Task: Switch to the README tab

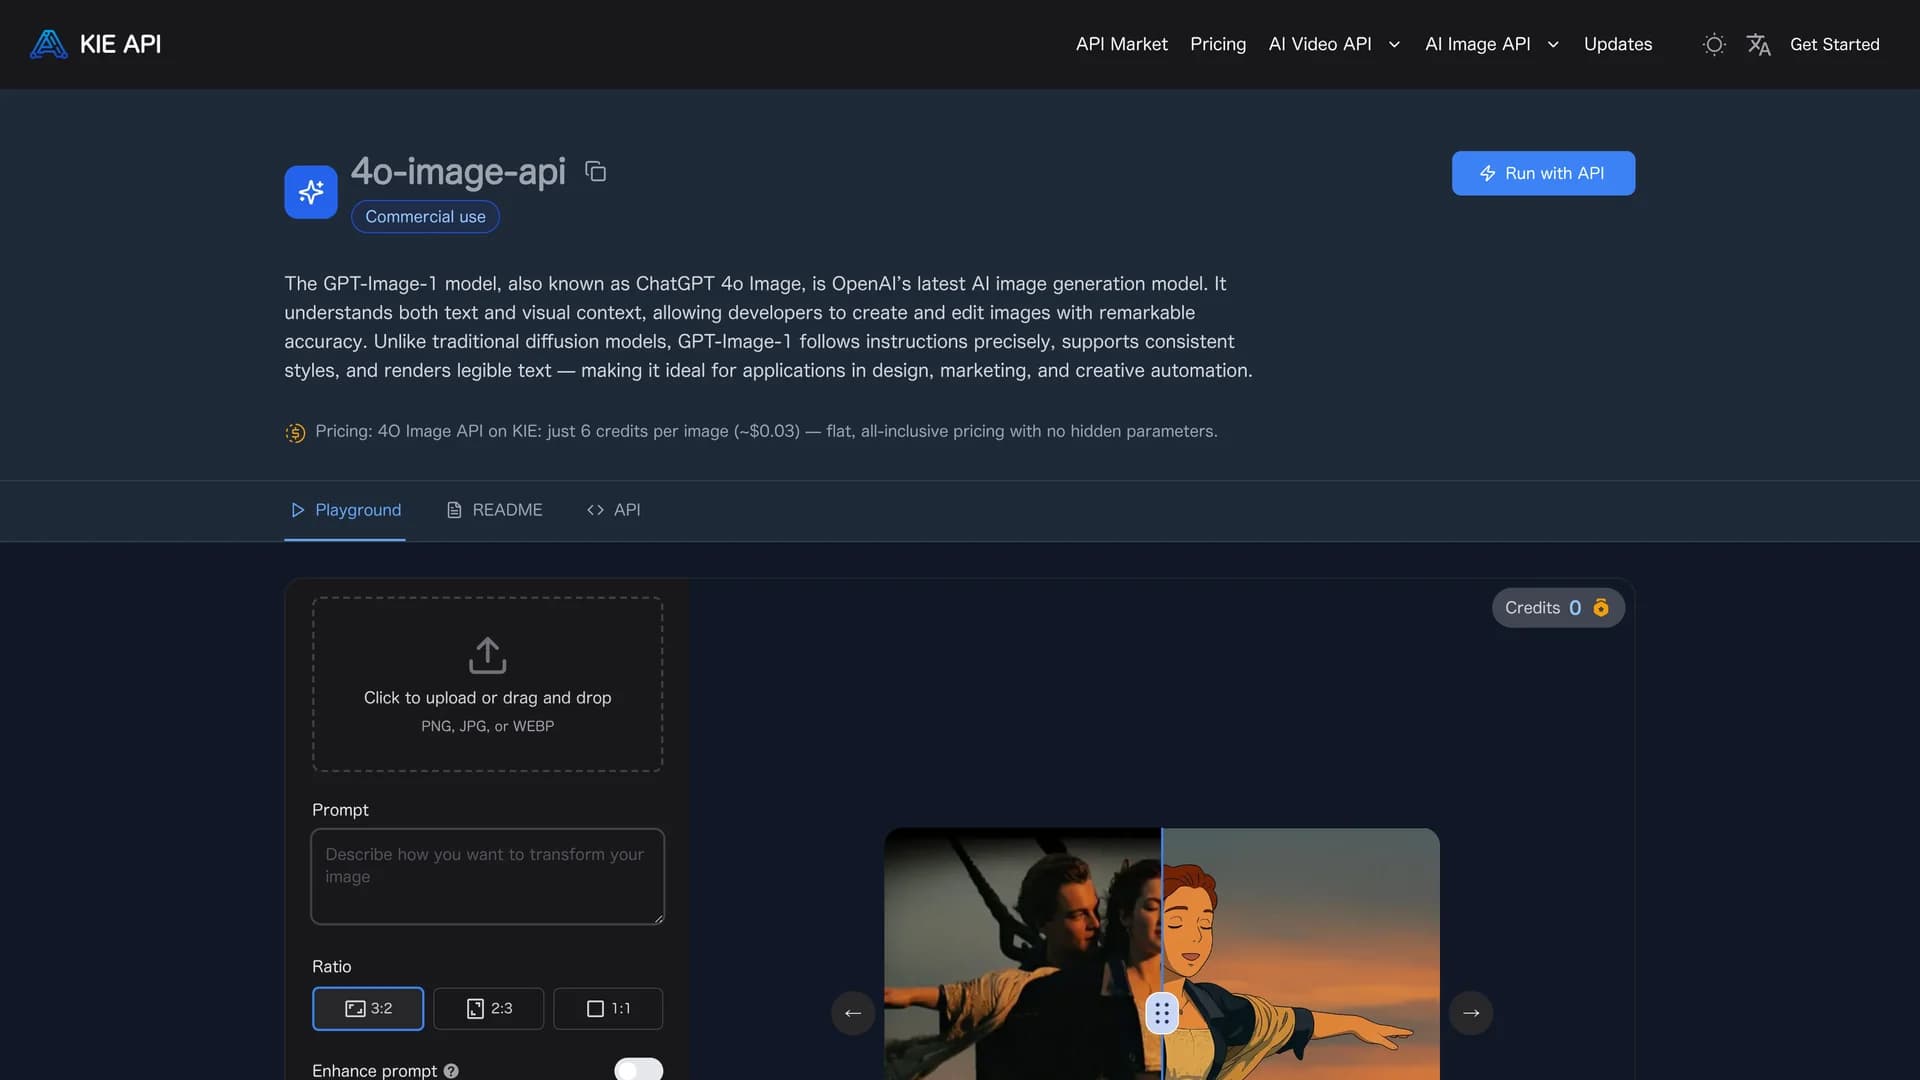Action: pyautogui.click(x=495, y=510)
